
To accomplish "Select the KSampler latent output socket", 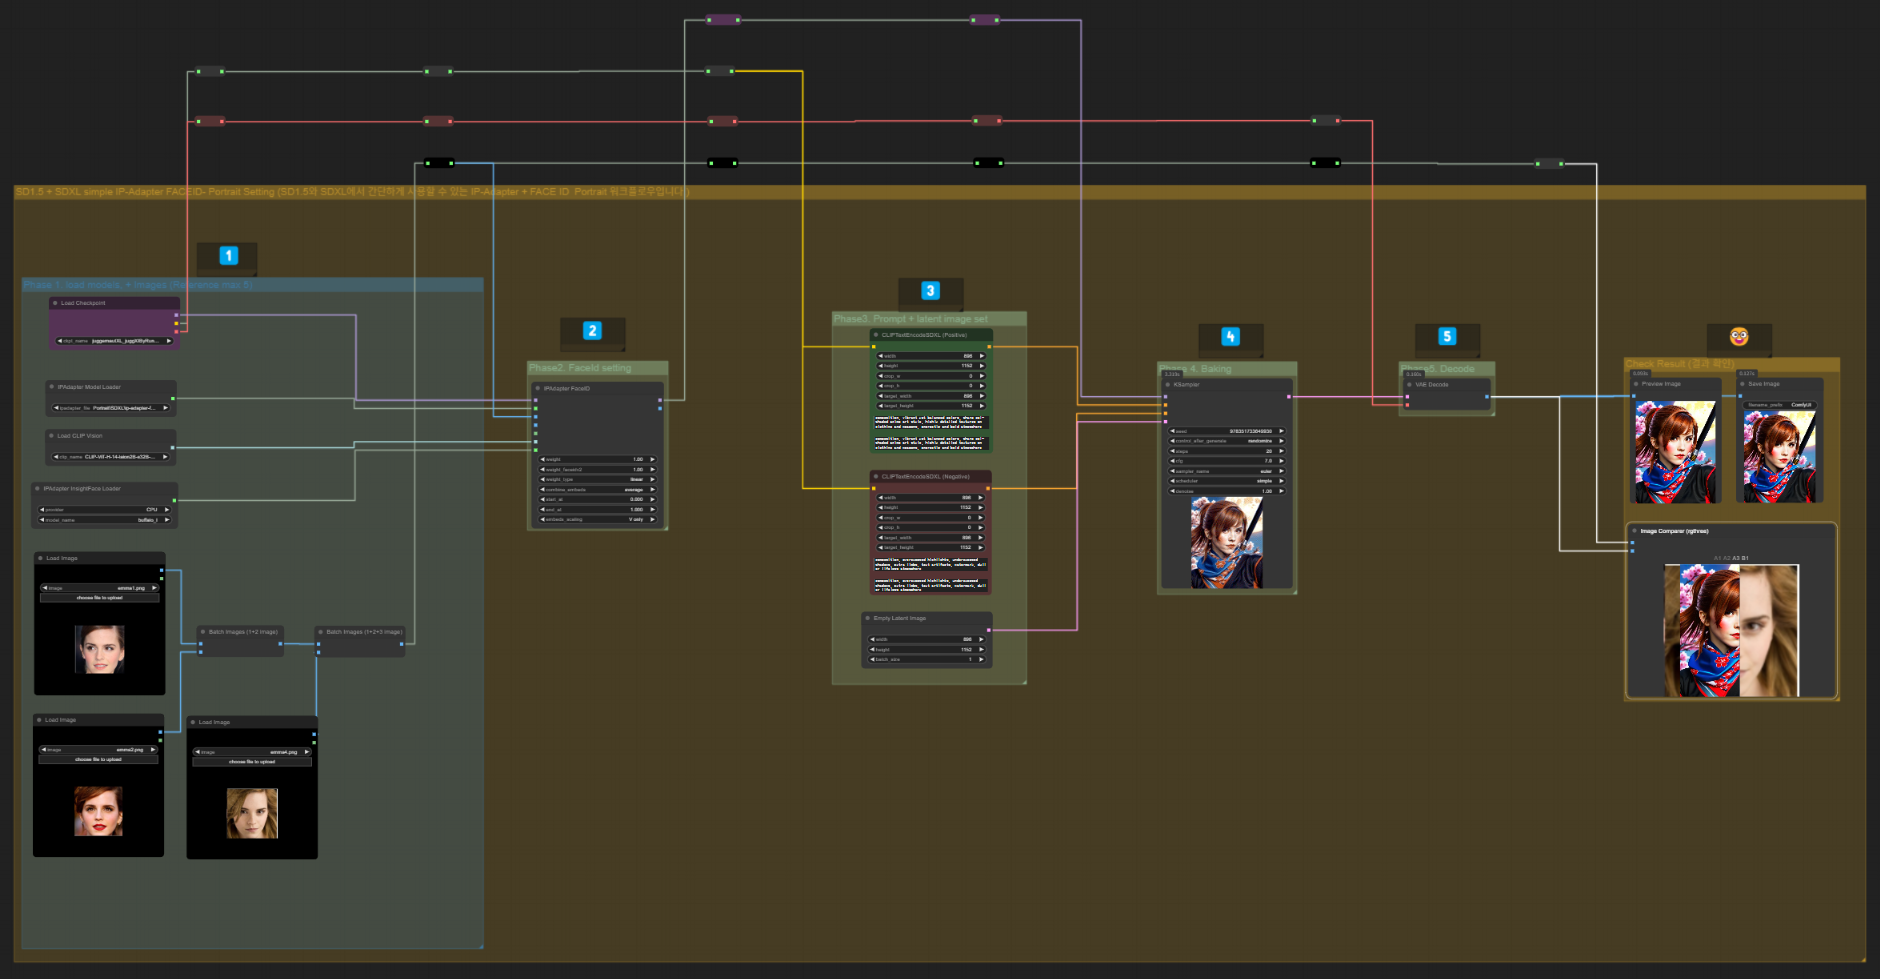I will 1289,397.
